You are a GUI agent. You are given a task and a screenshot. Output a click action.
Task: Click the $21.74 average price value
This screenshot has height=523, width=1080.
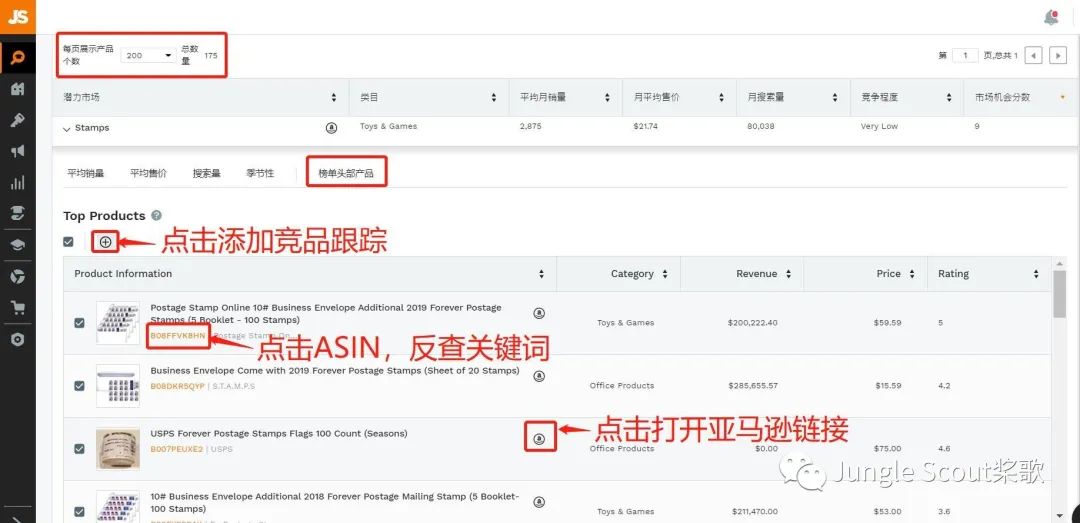click(645, 127)
